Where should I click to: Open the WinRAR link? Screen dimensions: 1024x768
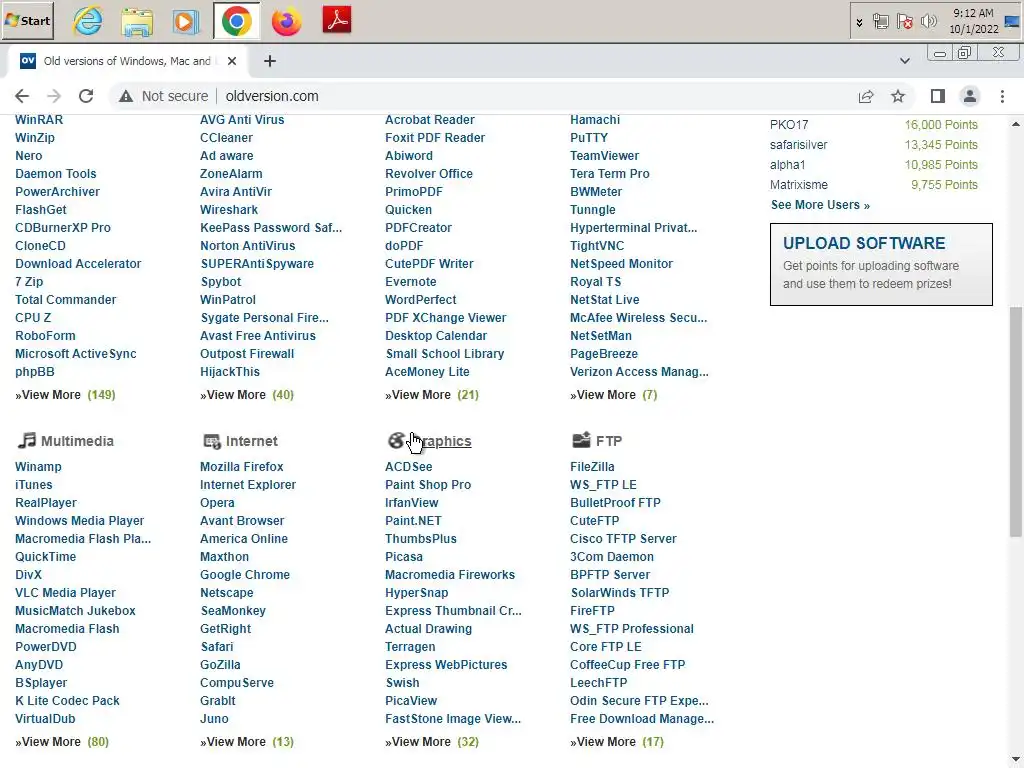pos(39,120)
